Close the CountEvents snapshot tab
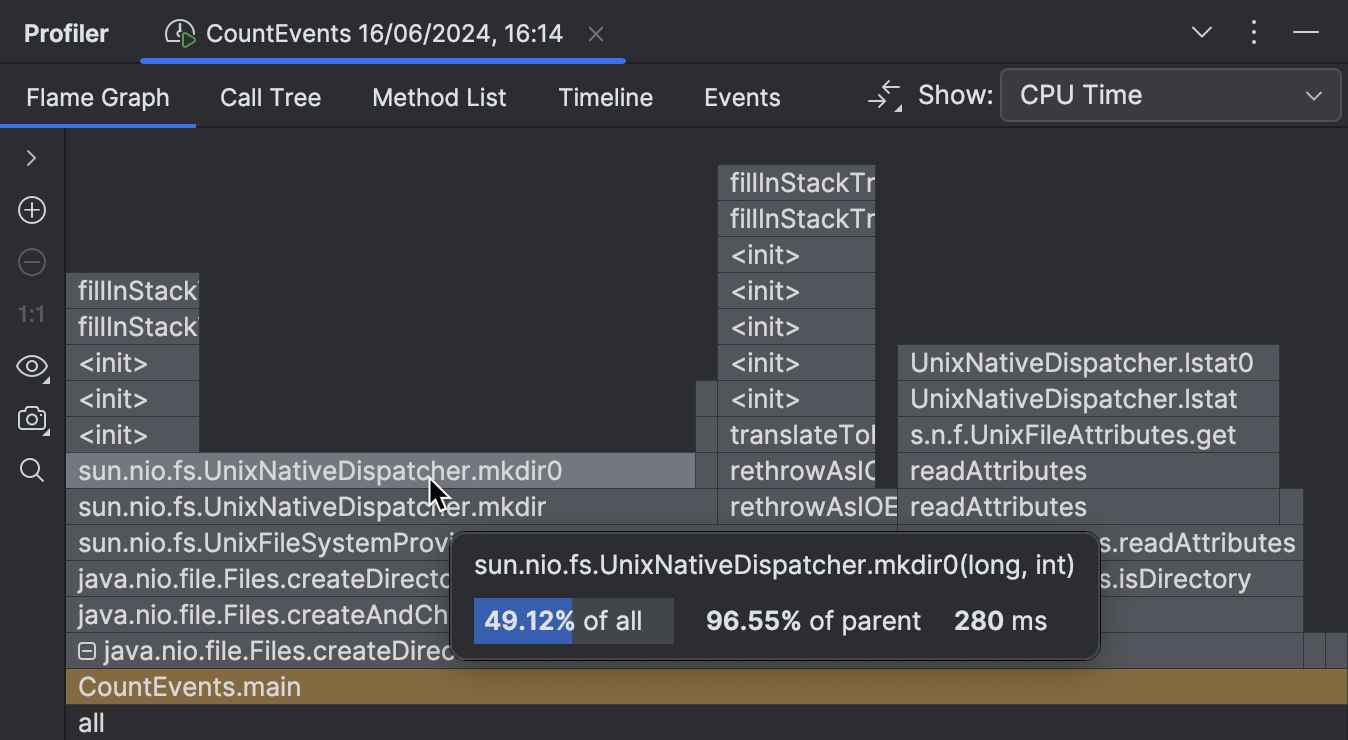 [596, 34]
